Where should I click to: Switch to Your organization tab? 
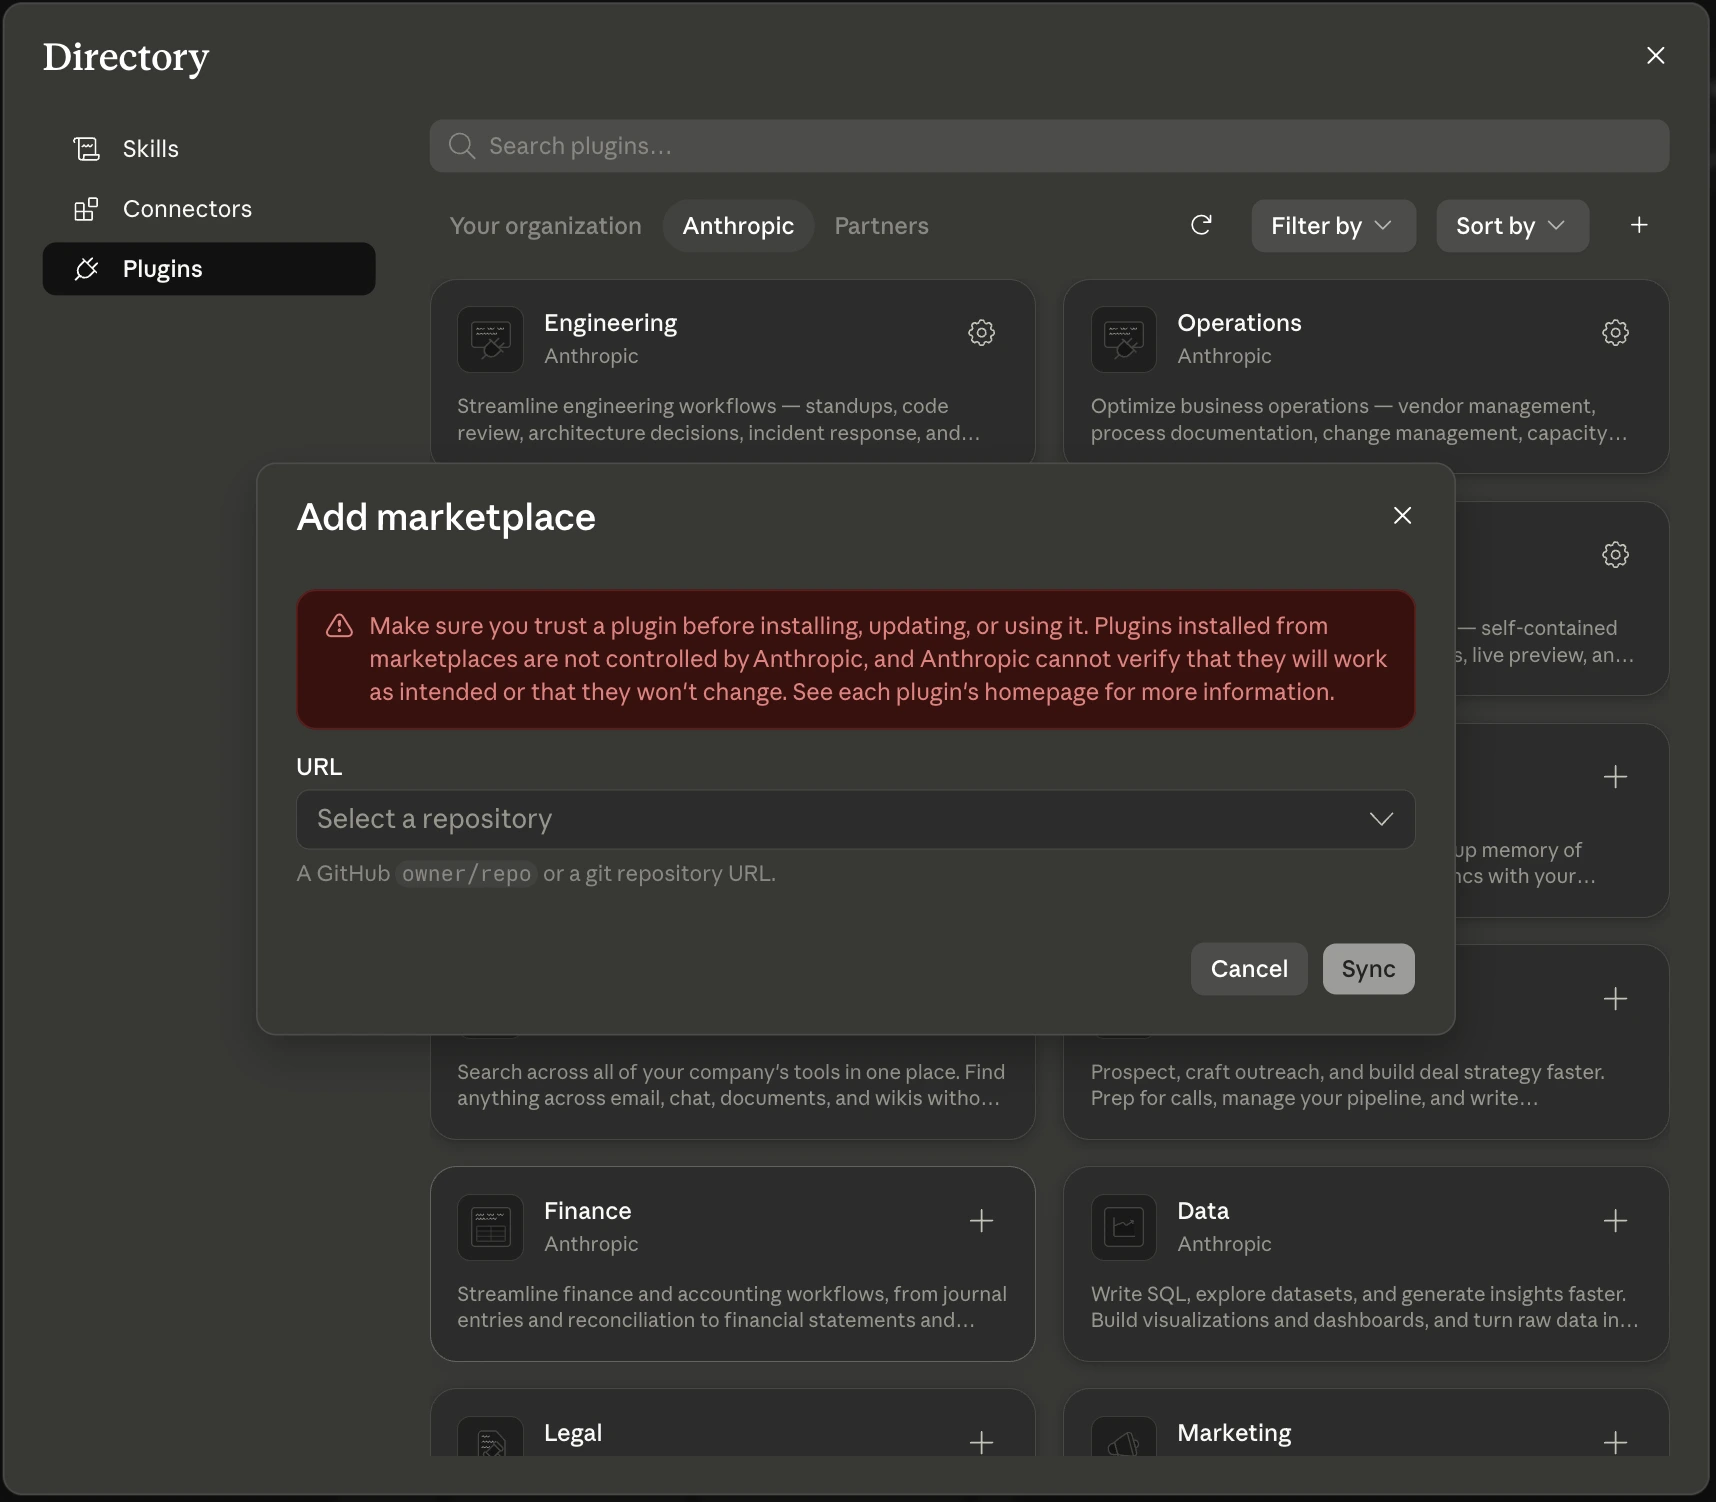[545, 226]
